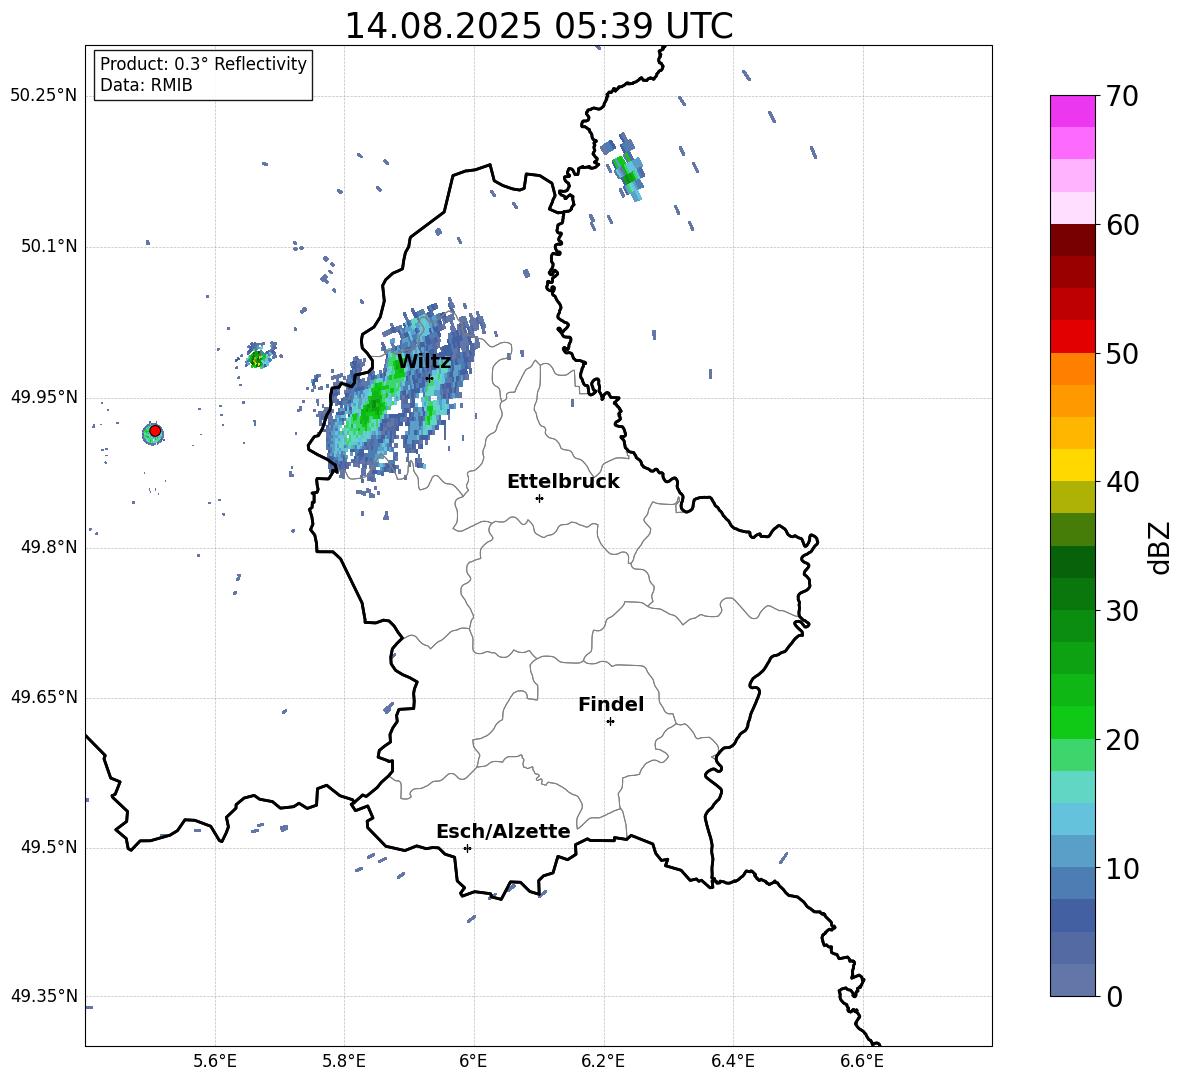Click the 5.8°E longitude label

coord(344,1061)
